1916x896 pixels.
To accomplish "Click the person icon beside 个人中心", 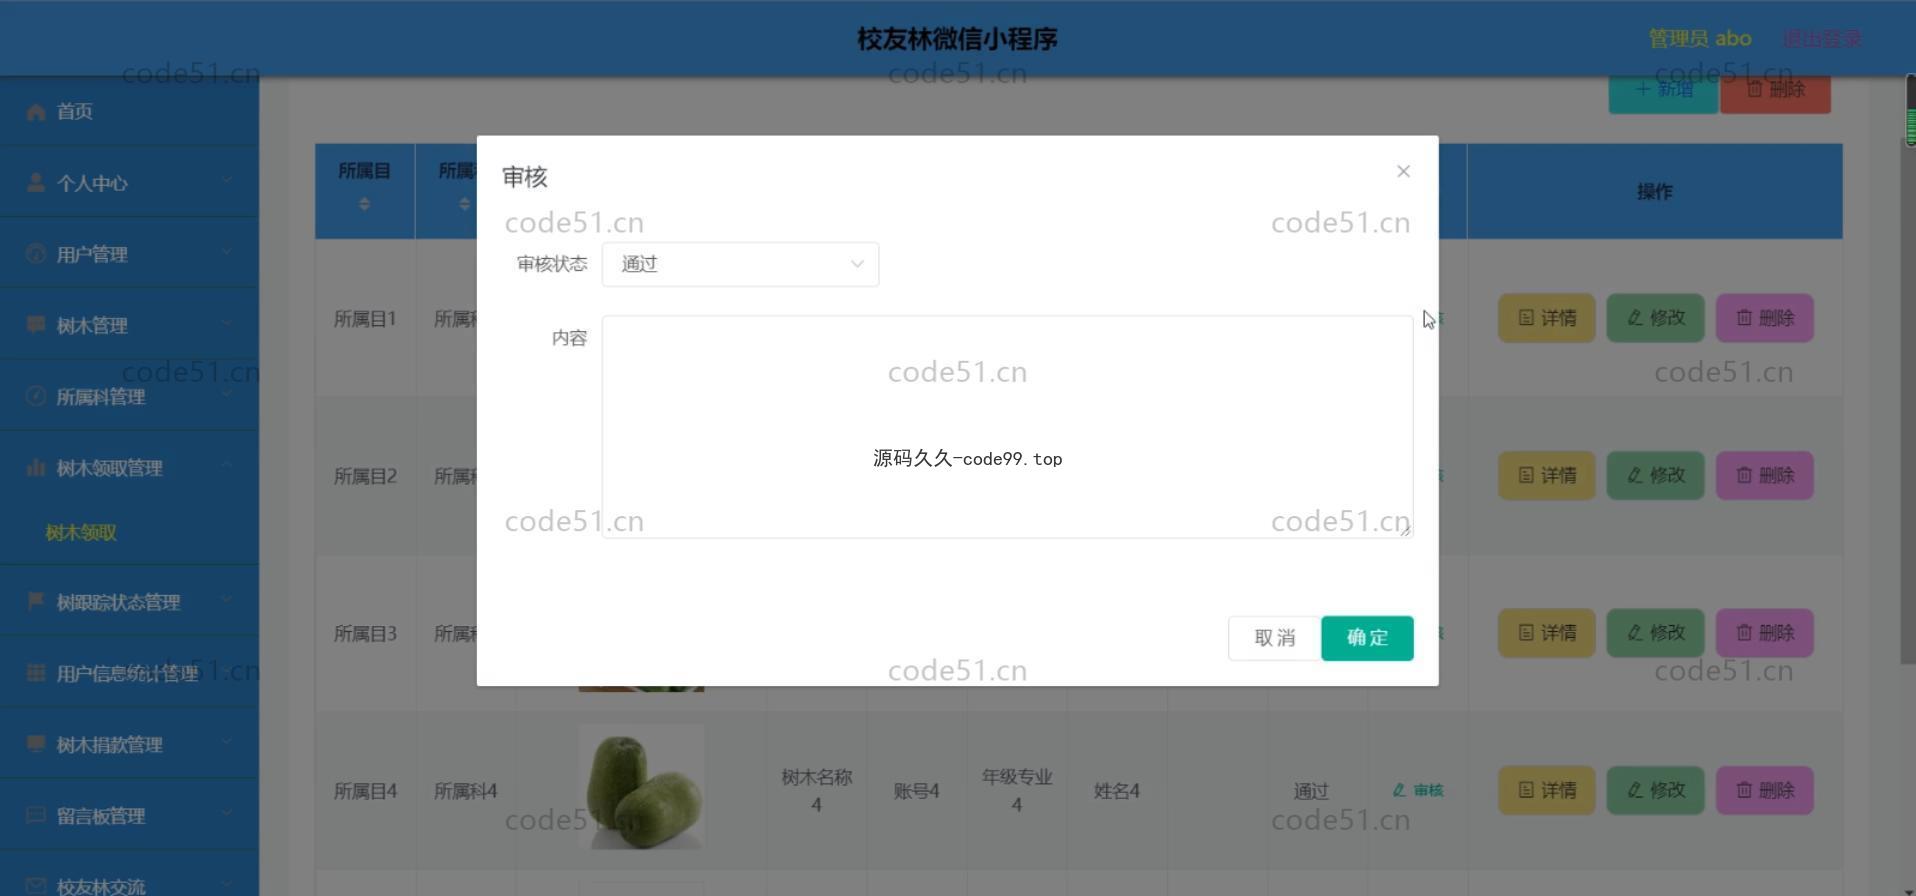I will (x=36, y=182).
